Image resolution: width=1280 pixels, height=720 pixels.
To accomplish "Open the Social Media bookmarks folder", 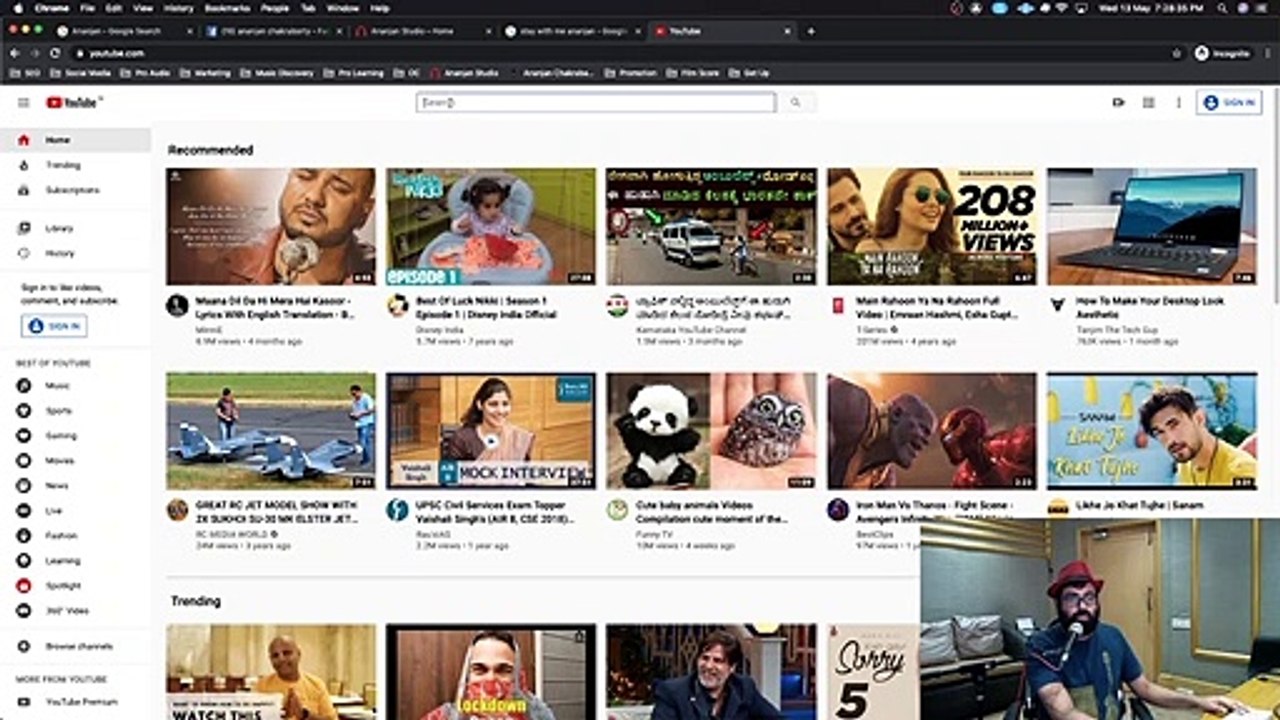I will (82, 73).
